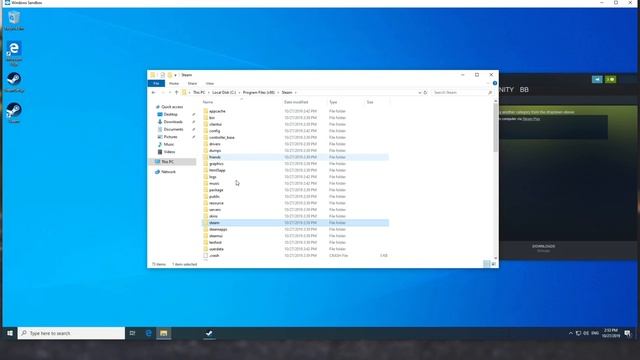Open the Home ribbon tab
Image resolution: width=640 pixels, height=360 pixels.
(174, 83)
